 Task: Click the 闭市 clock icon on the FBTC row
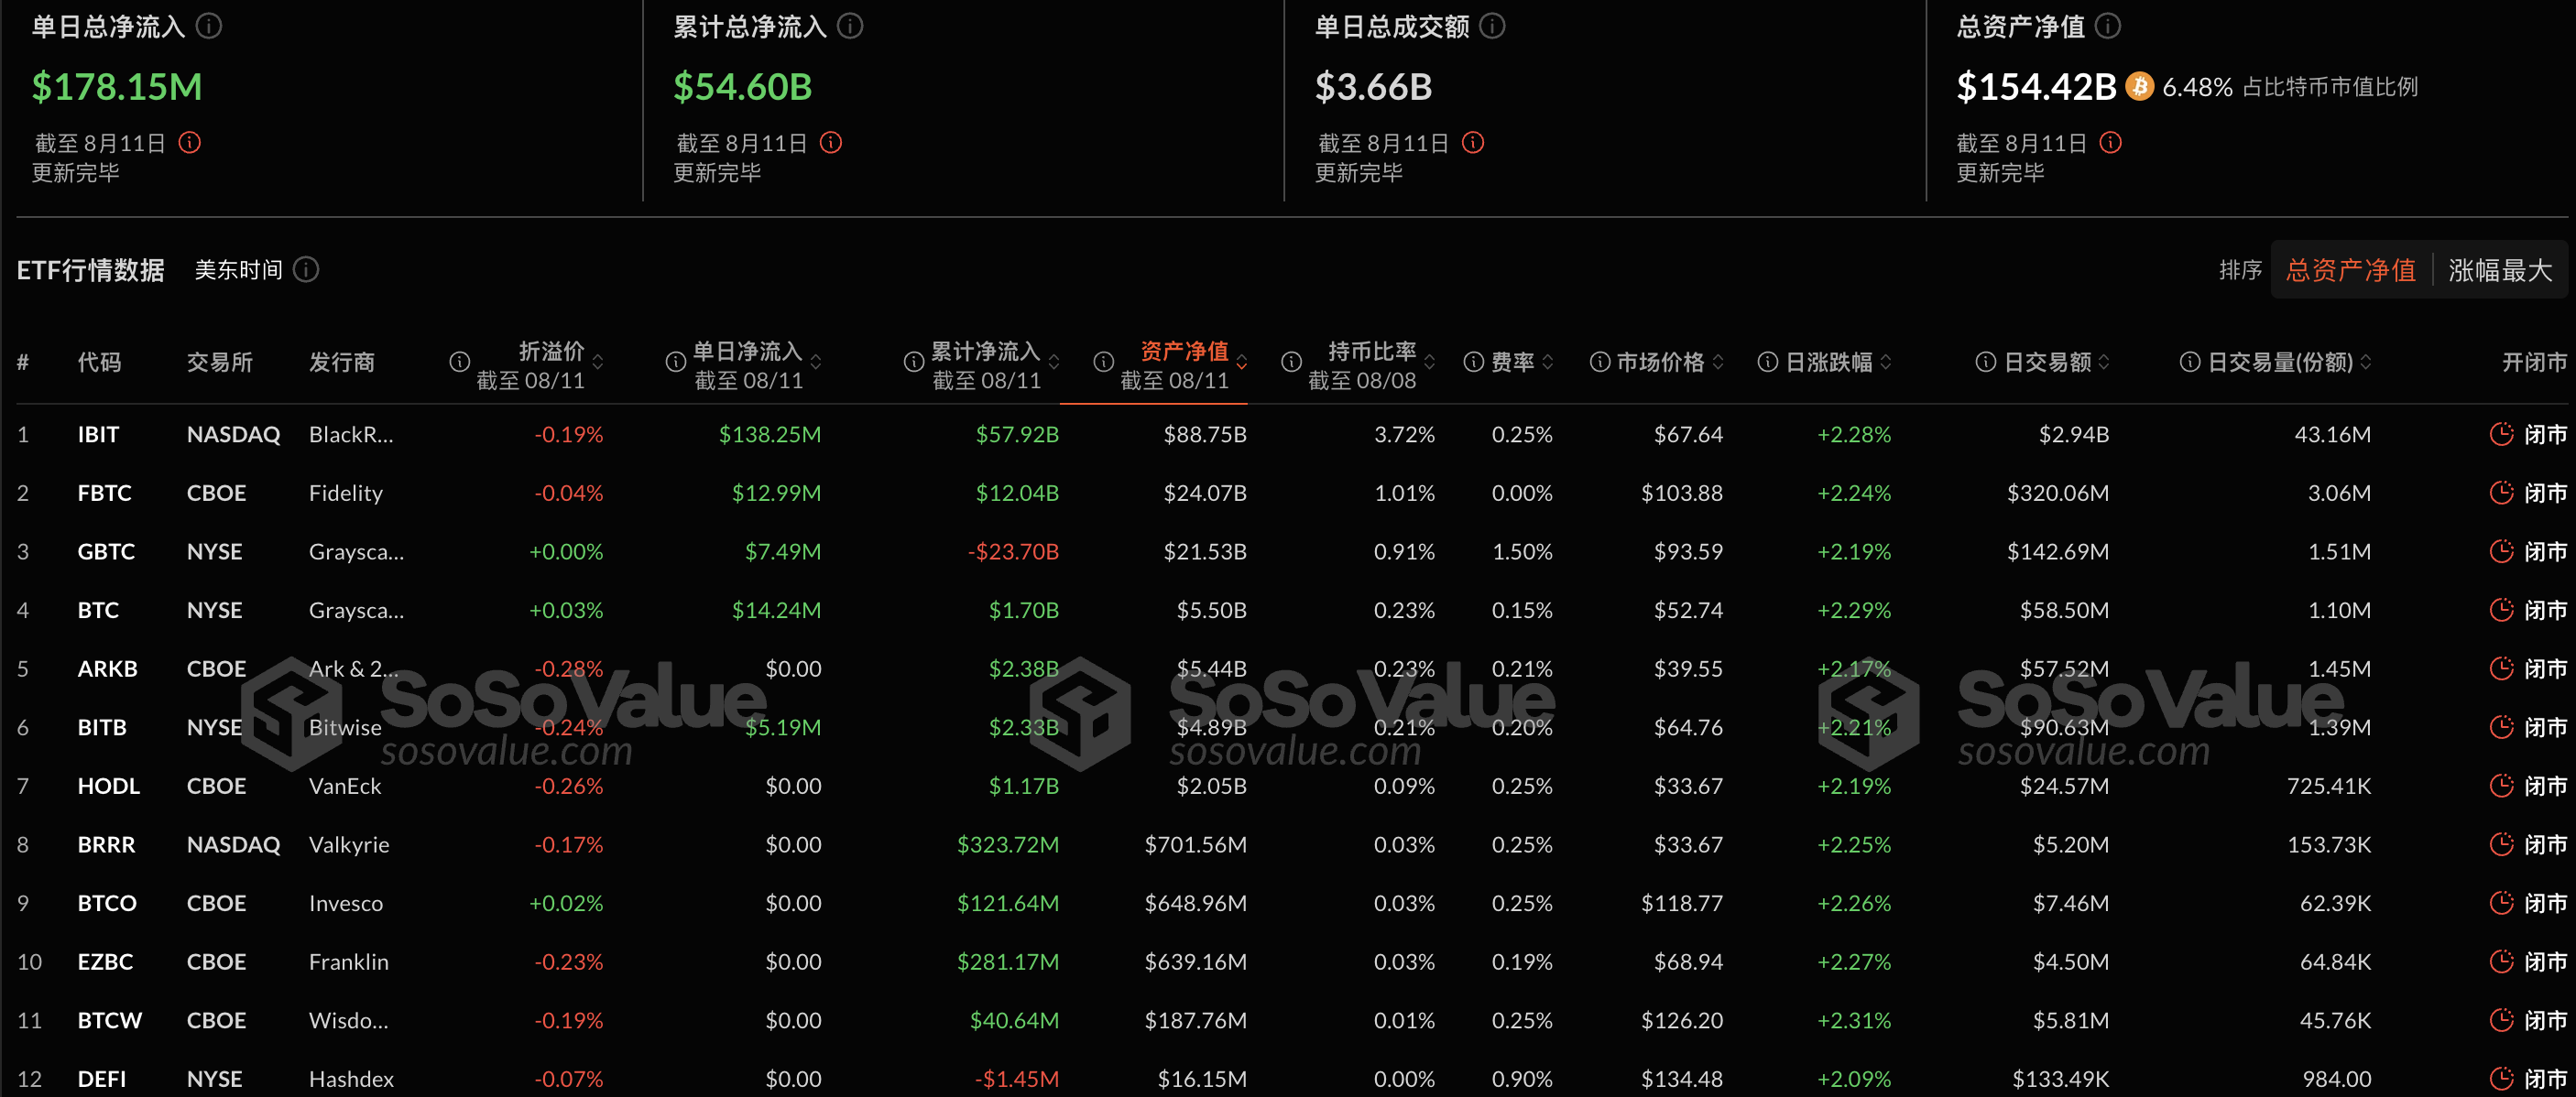coord(2502,492)
